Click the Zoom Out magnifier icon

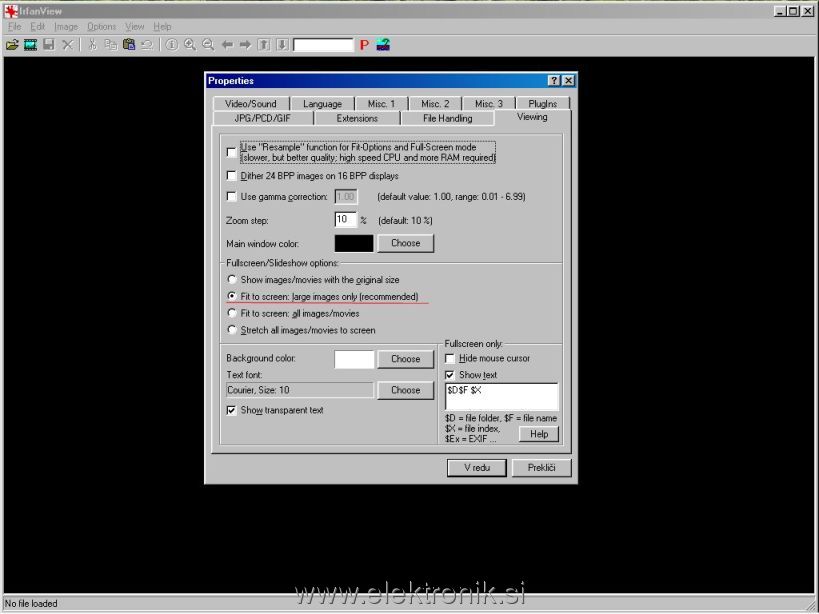208,45
